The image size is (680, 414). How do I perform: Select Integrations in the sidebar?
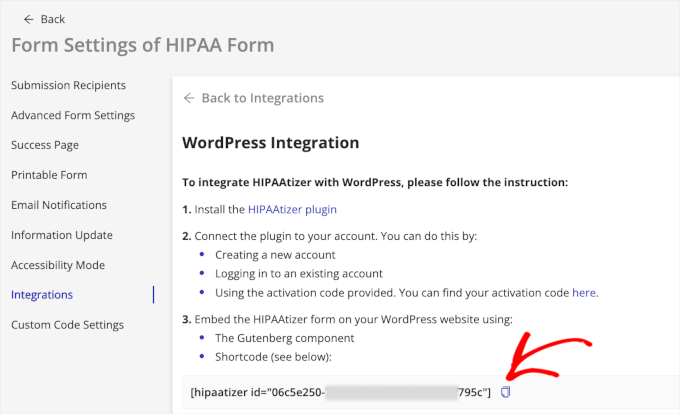(42, 295)
